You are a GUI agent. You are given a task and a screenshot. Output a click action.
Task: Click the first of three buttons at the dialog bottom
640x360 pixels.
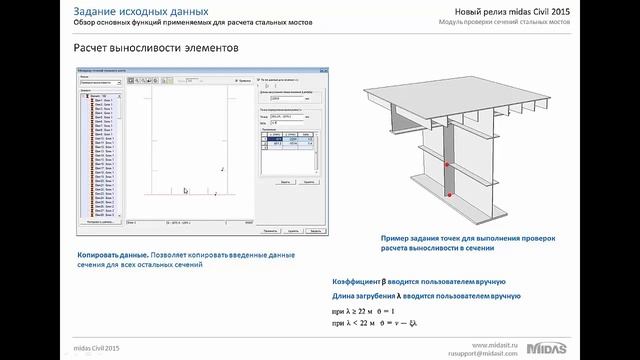(x=271, y=231)
